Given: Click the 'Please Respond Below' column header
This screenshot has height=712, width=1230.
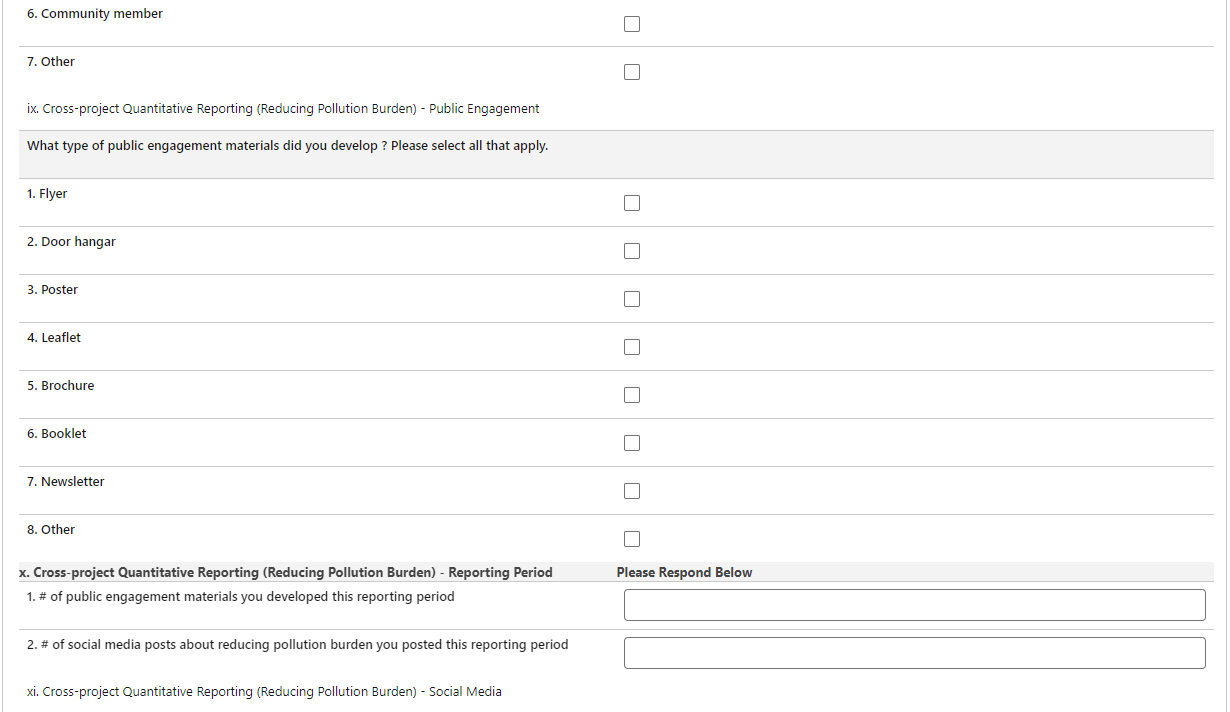Looking at the screenshot, I should [x=684, y=573].
